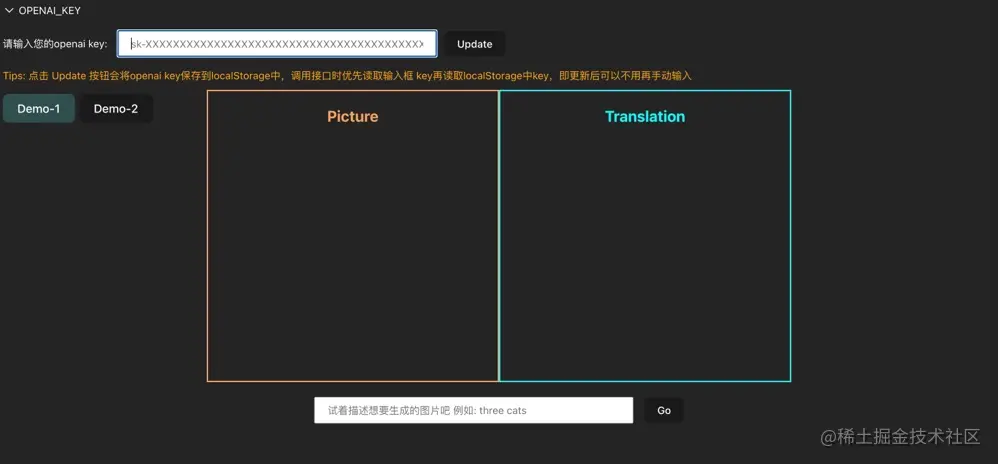Viewport: 998px width, 464px height.
Task: Focus the openai key input field
Action: pos(277,44)
